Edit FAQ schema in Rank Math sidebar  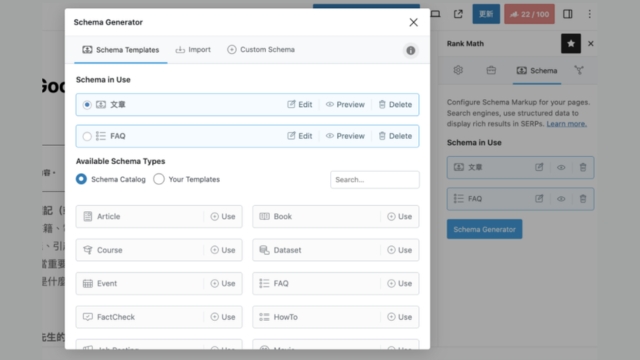539,199
